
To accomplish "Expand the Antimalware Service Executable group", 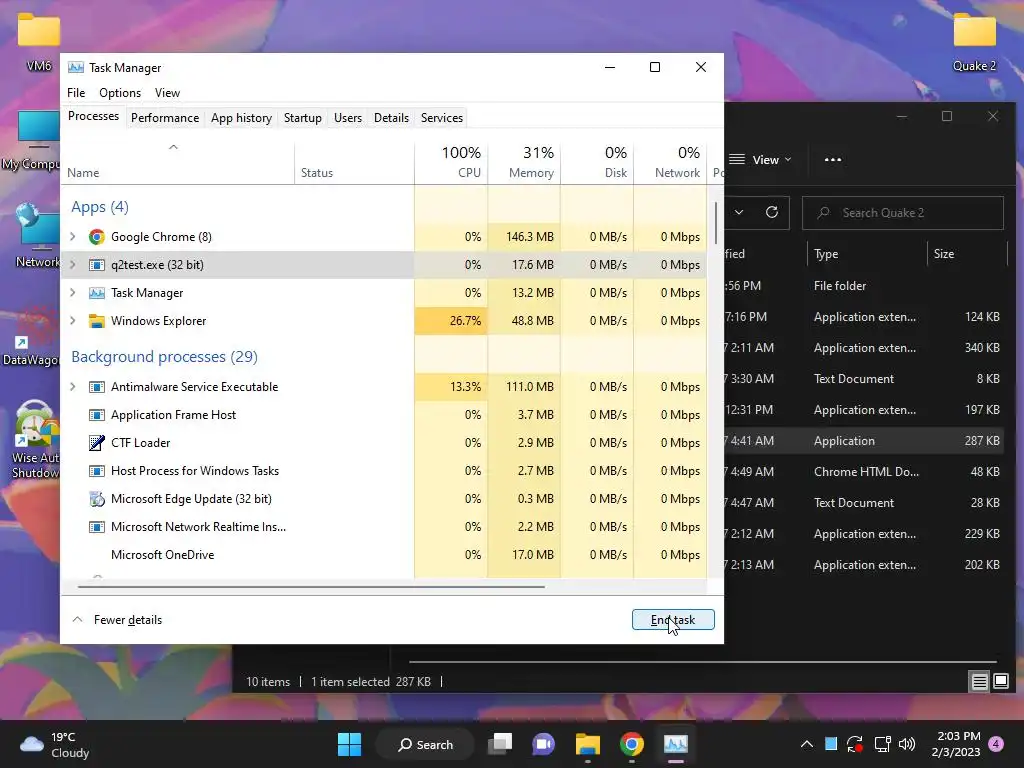I will (72, 387).
